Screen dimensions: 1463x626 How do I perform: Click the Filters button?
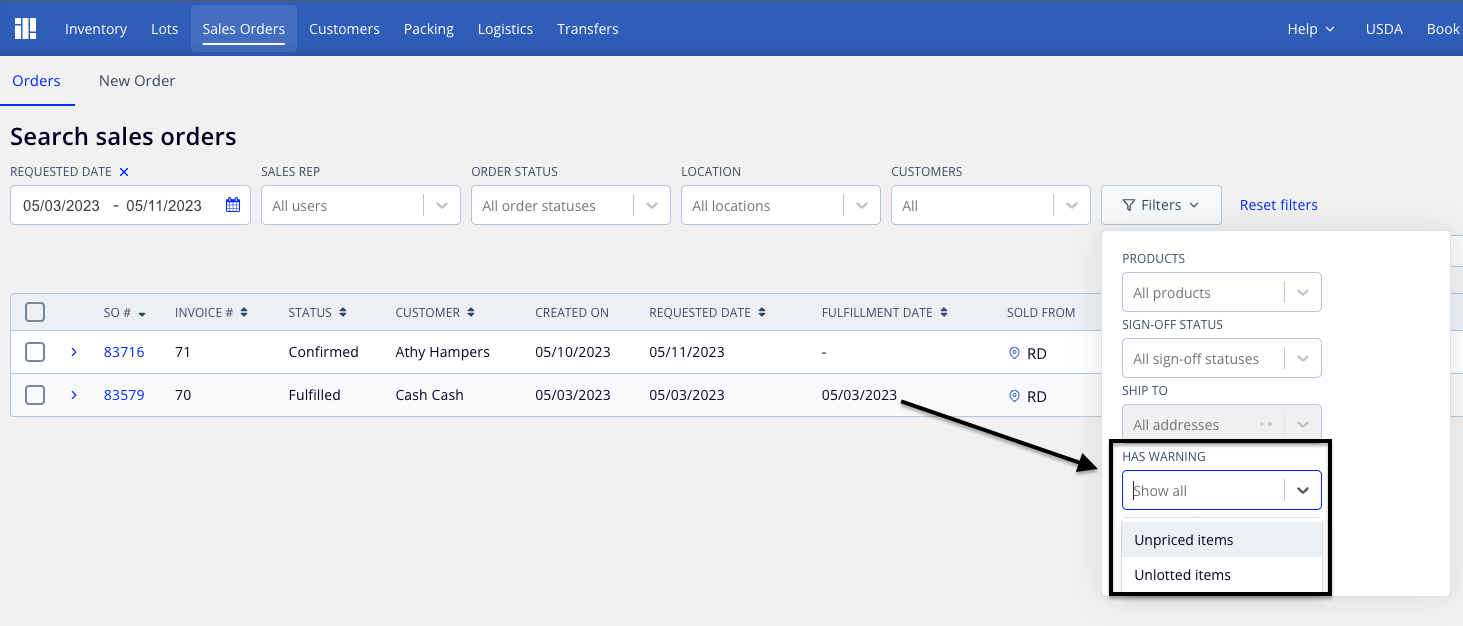tap(1161, 205)
